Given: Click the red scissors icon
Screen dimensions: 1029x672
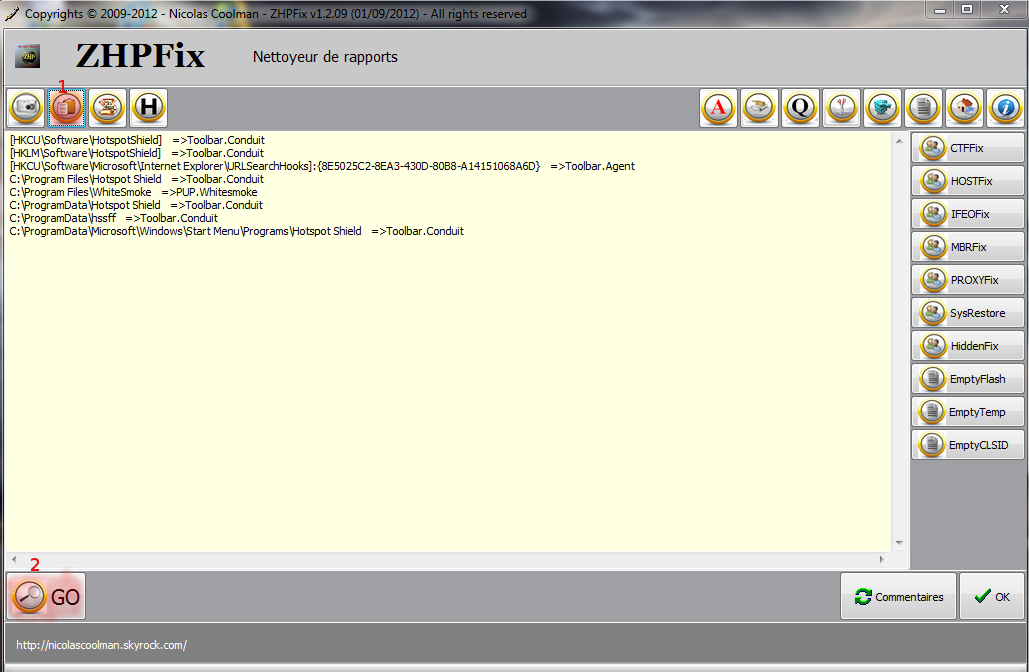Looking at the screenshot, I should 842,108.
